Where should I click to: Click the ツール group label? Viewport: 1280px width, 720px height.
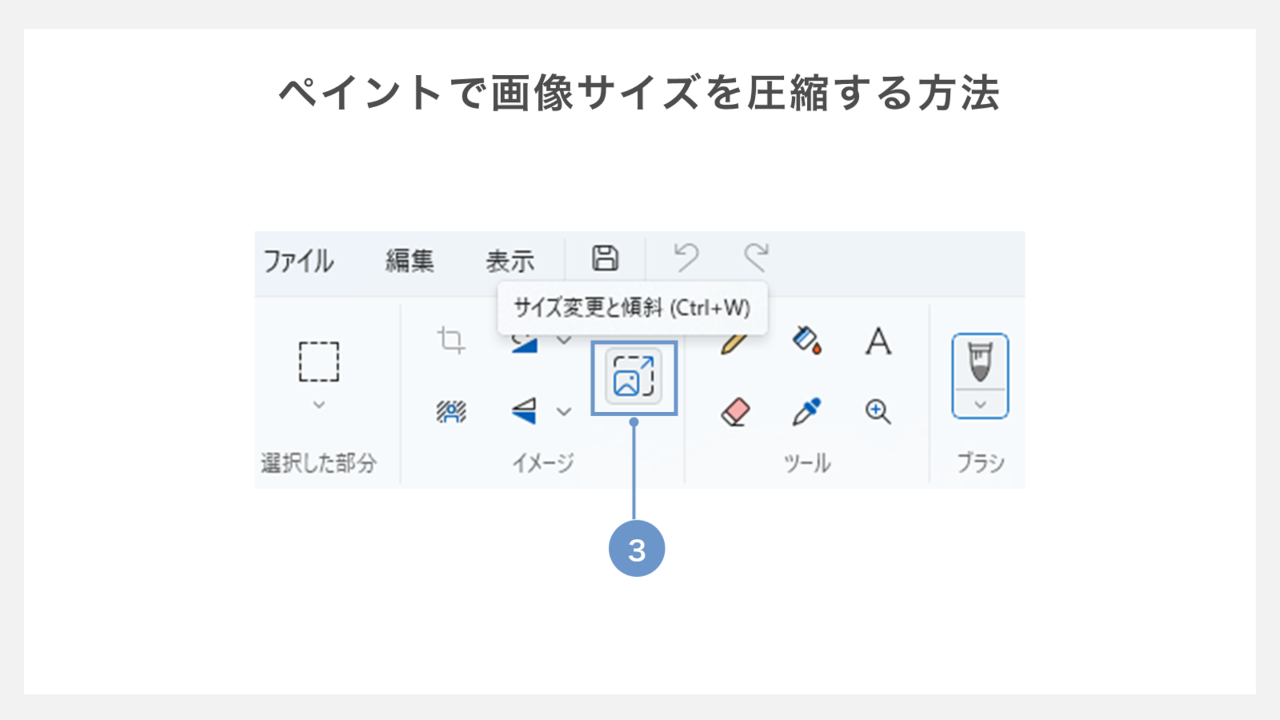[x=807, y=463]
